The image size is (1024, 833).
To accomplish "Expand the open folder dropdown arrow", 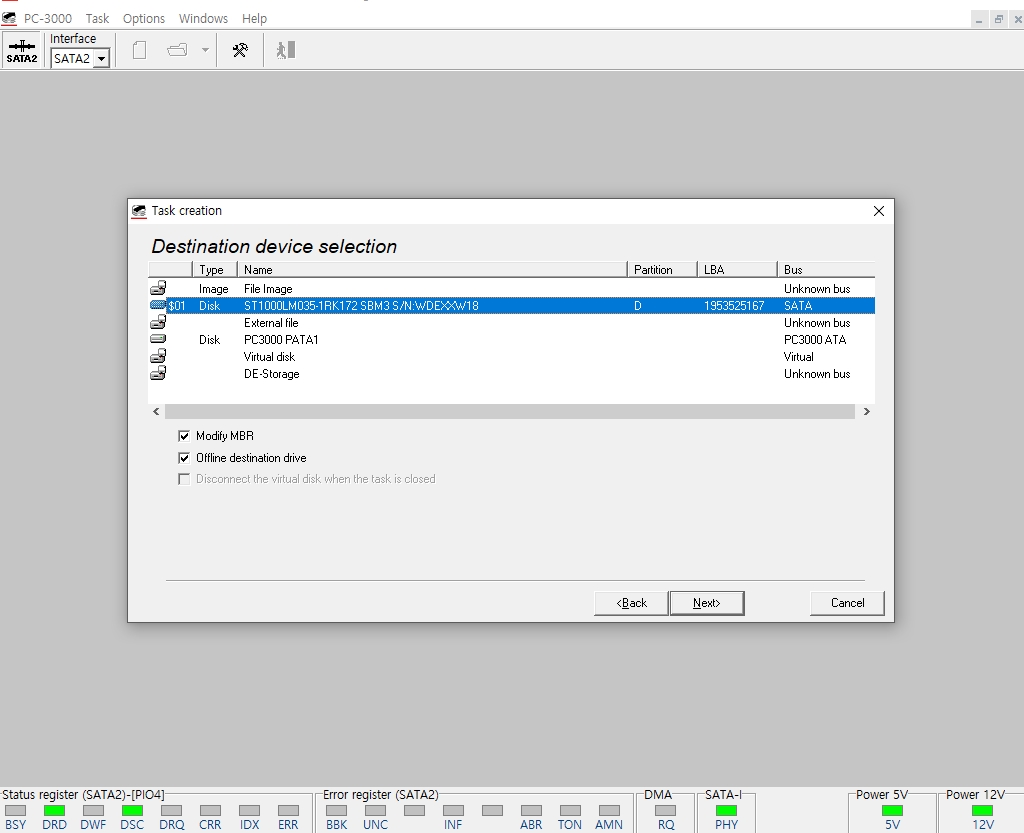I will click(205, 50).
